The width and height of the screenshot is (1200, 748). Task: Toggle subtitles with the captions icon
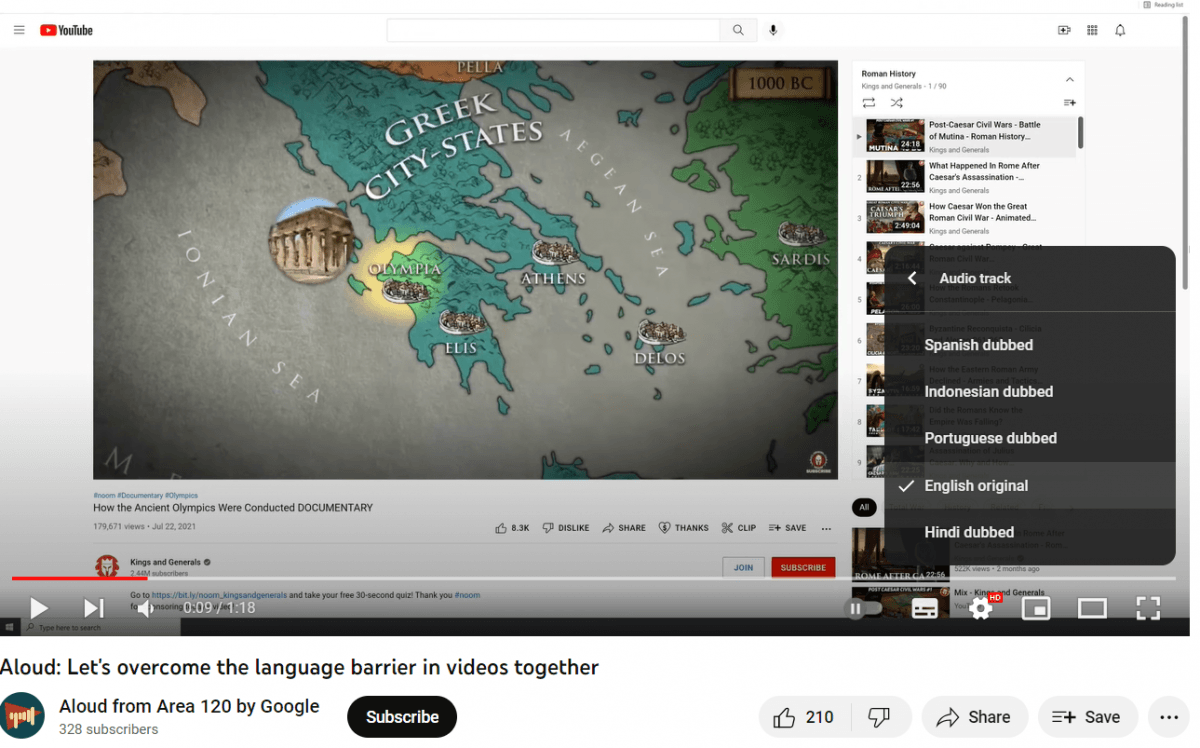coord(925,608)
